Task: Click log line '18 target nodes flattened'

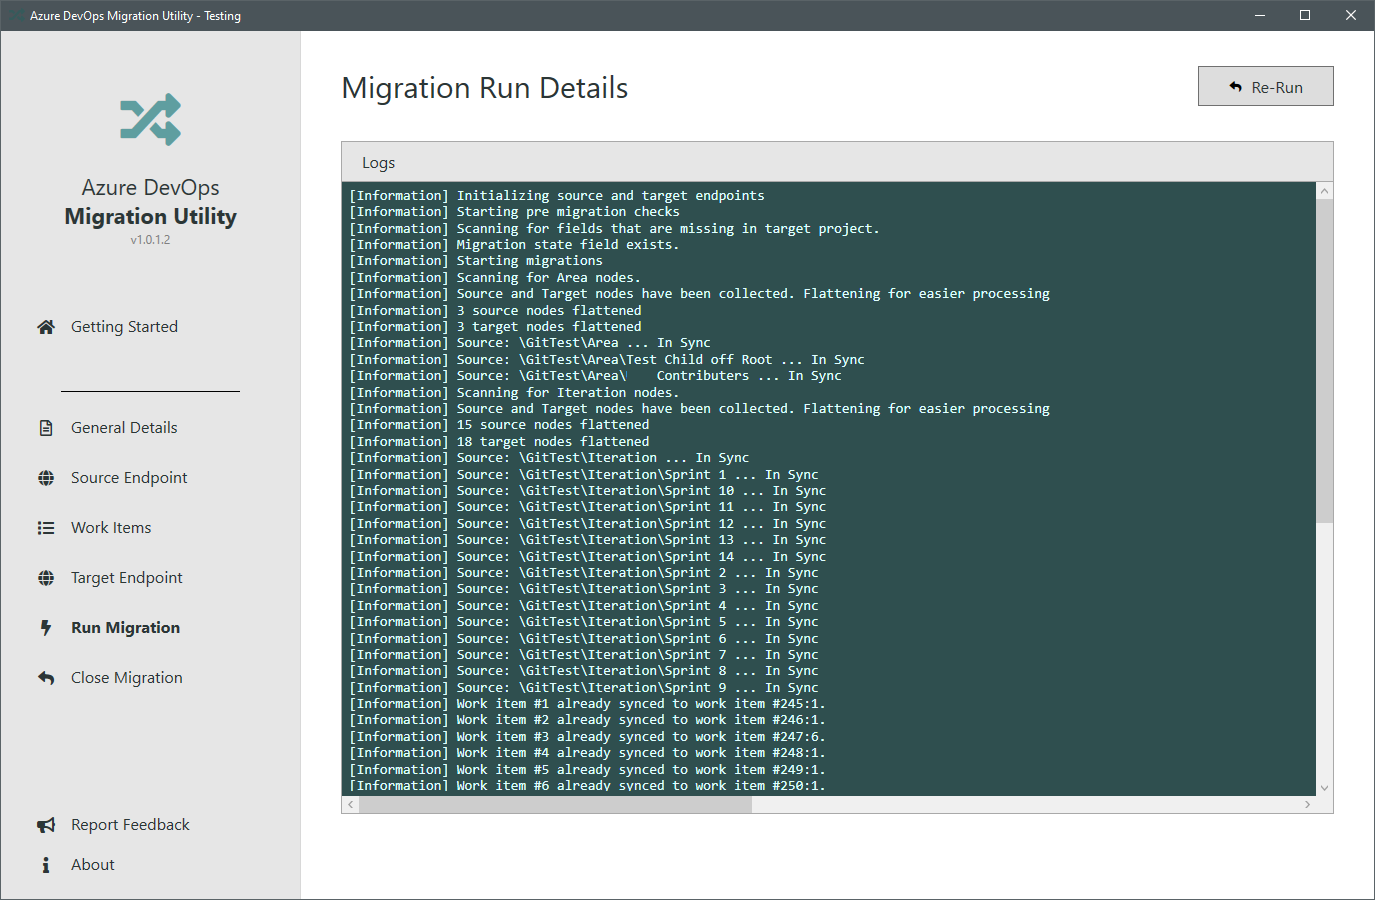Action: (499, 442)
